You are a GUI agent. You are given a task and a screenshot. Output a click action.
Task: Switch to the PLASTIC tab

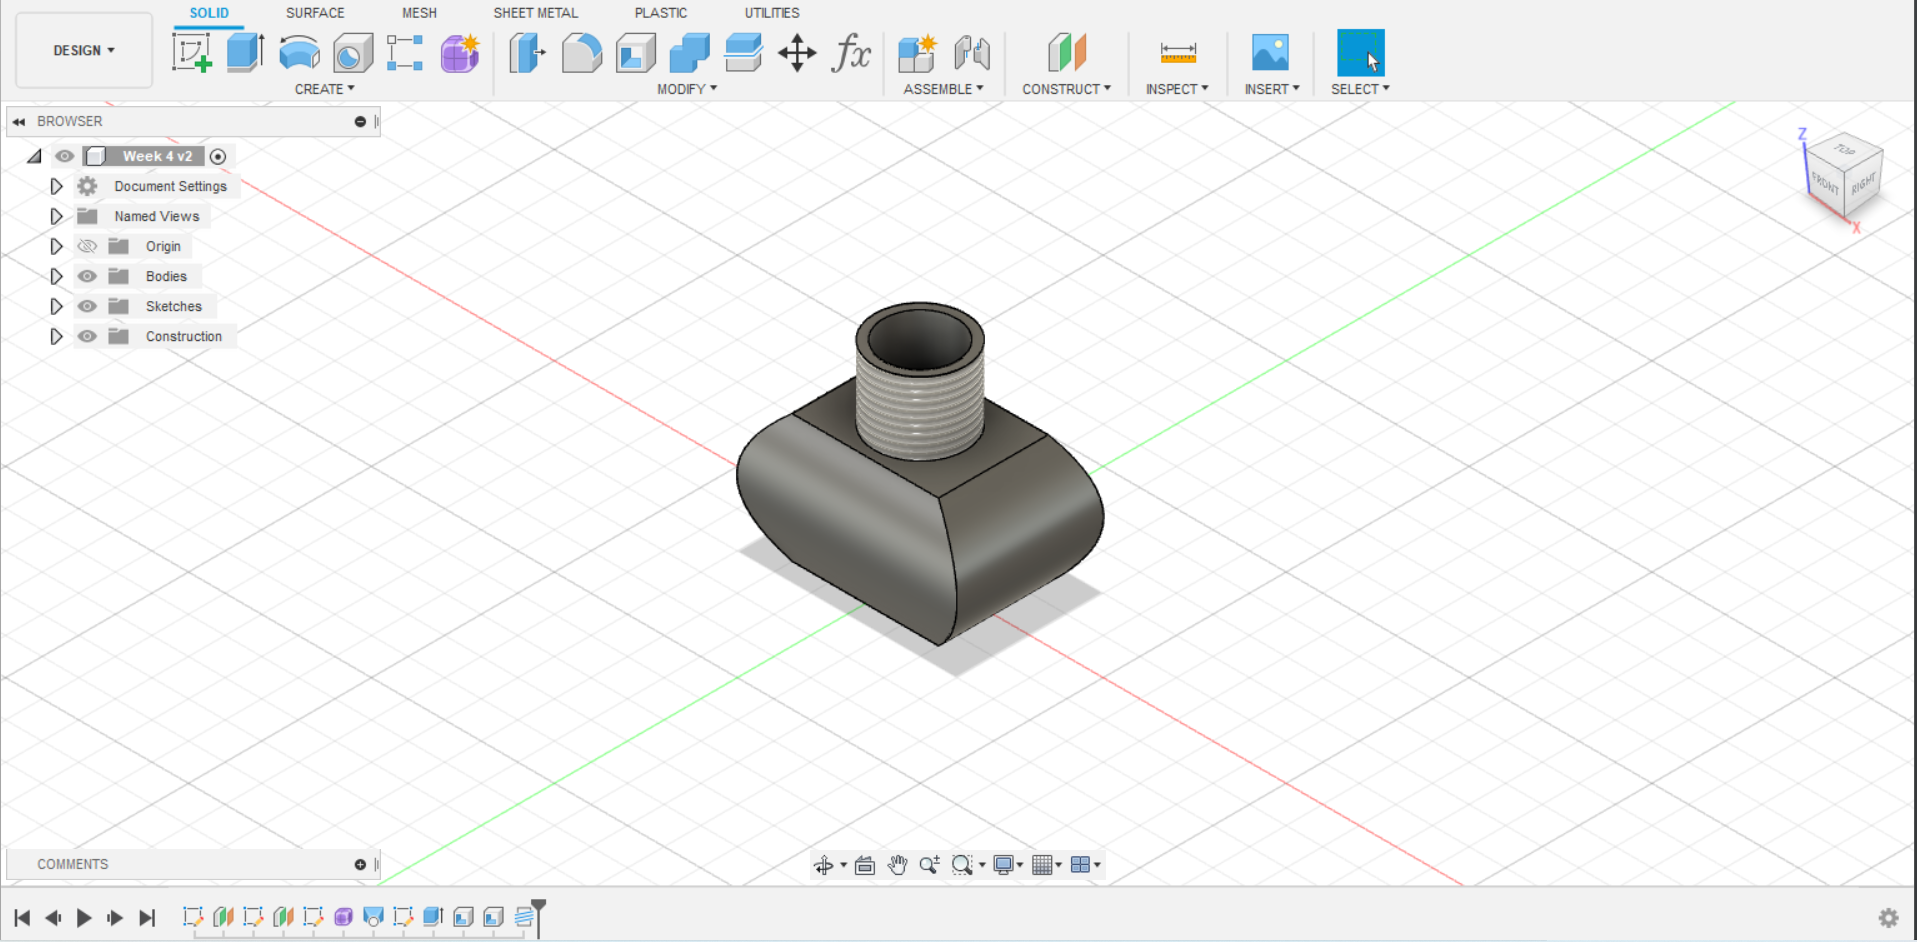tap(660, 13)
